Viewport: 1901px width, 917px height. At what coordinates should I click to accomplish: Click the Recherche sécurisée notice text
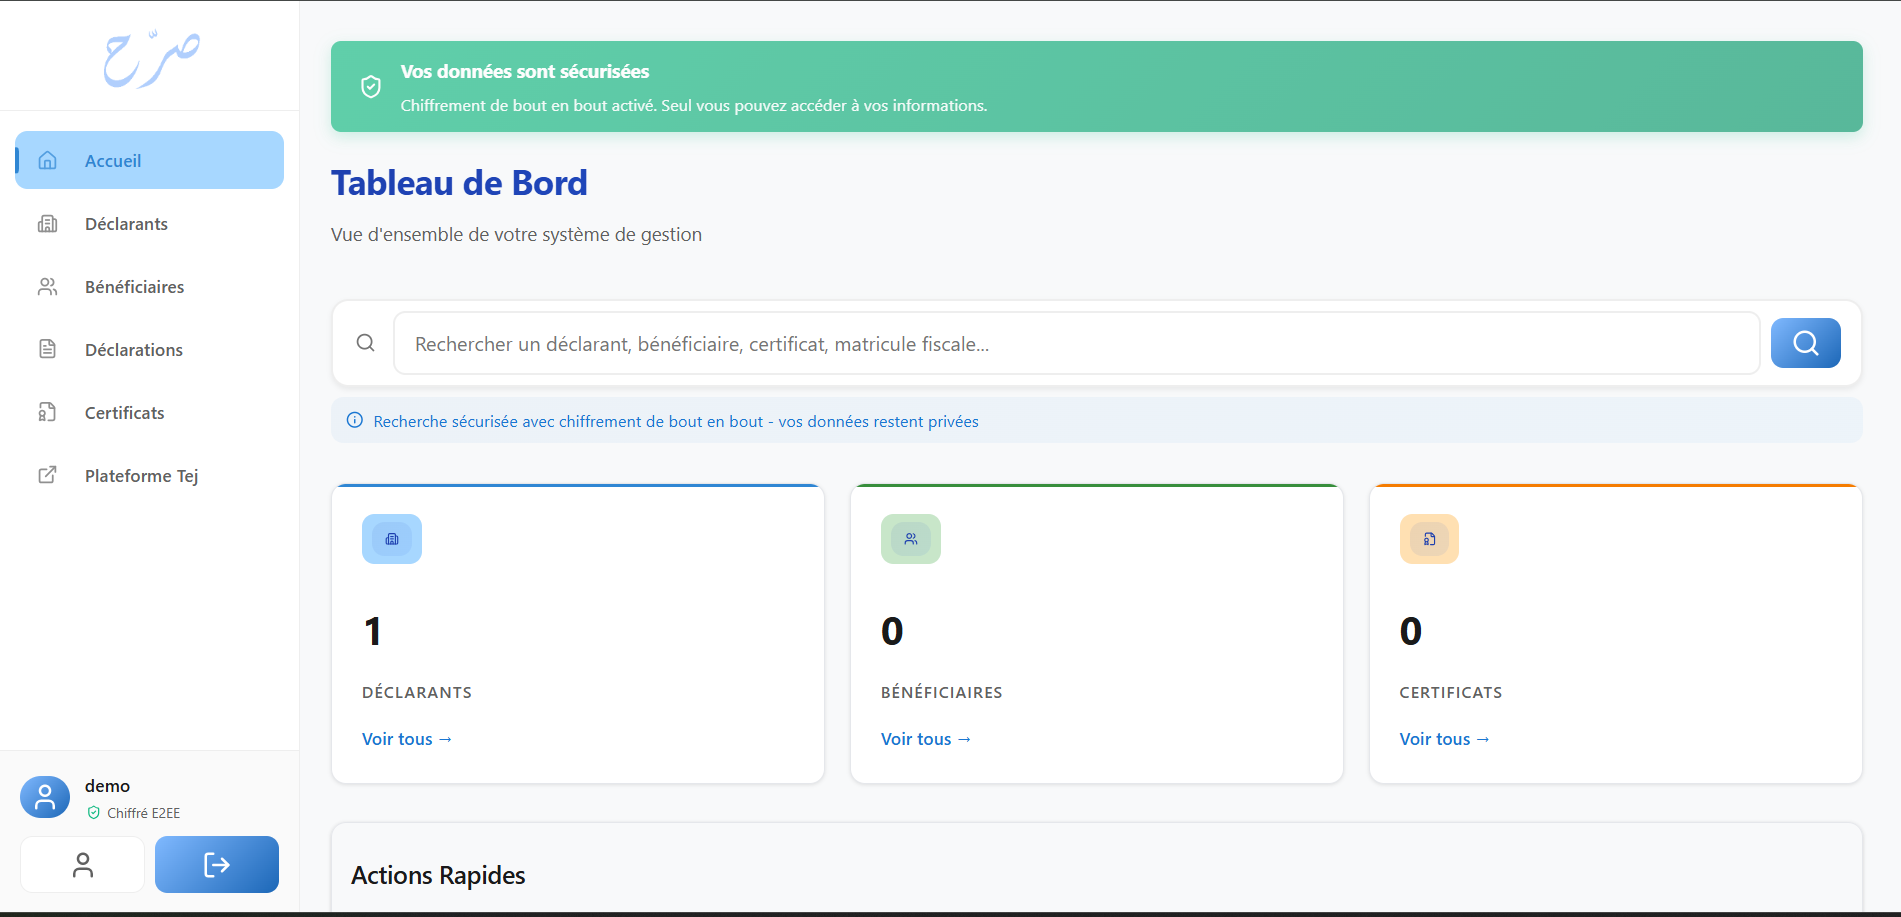tap(676, 421)
